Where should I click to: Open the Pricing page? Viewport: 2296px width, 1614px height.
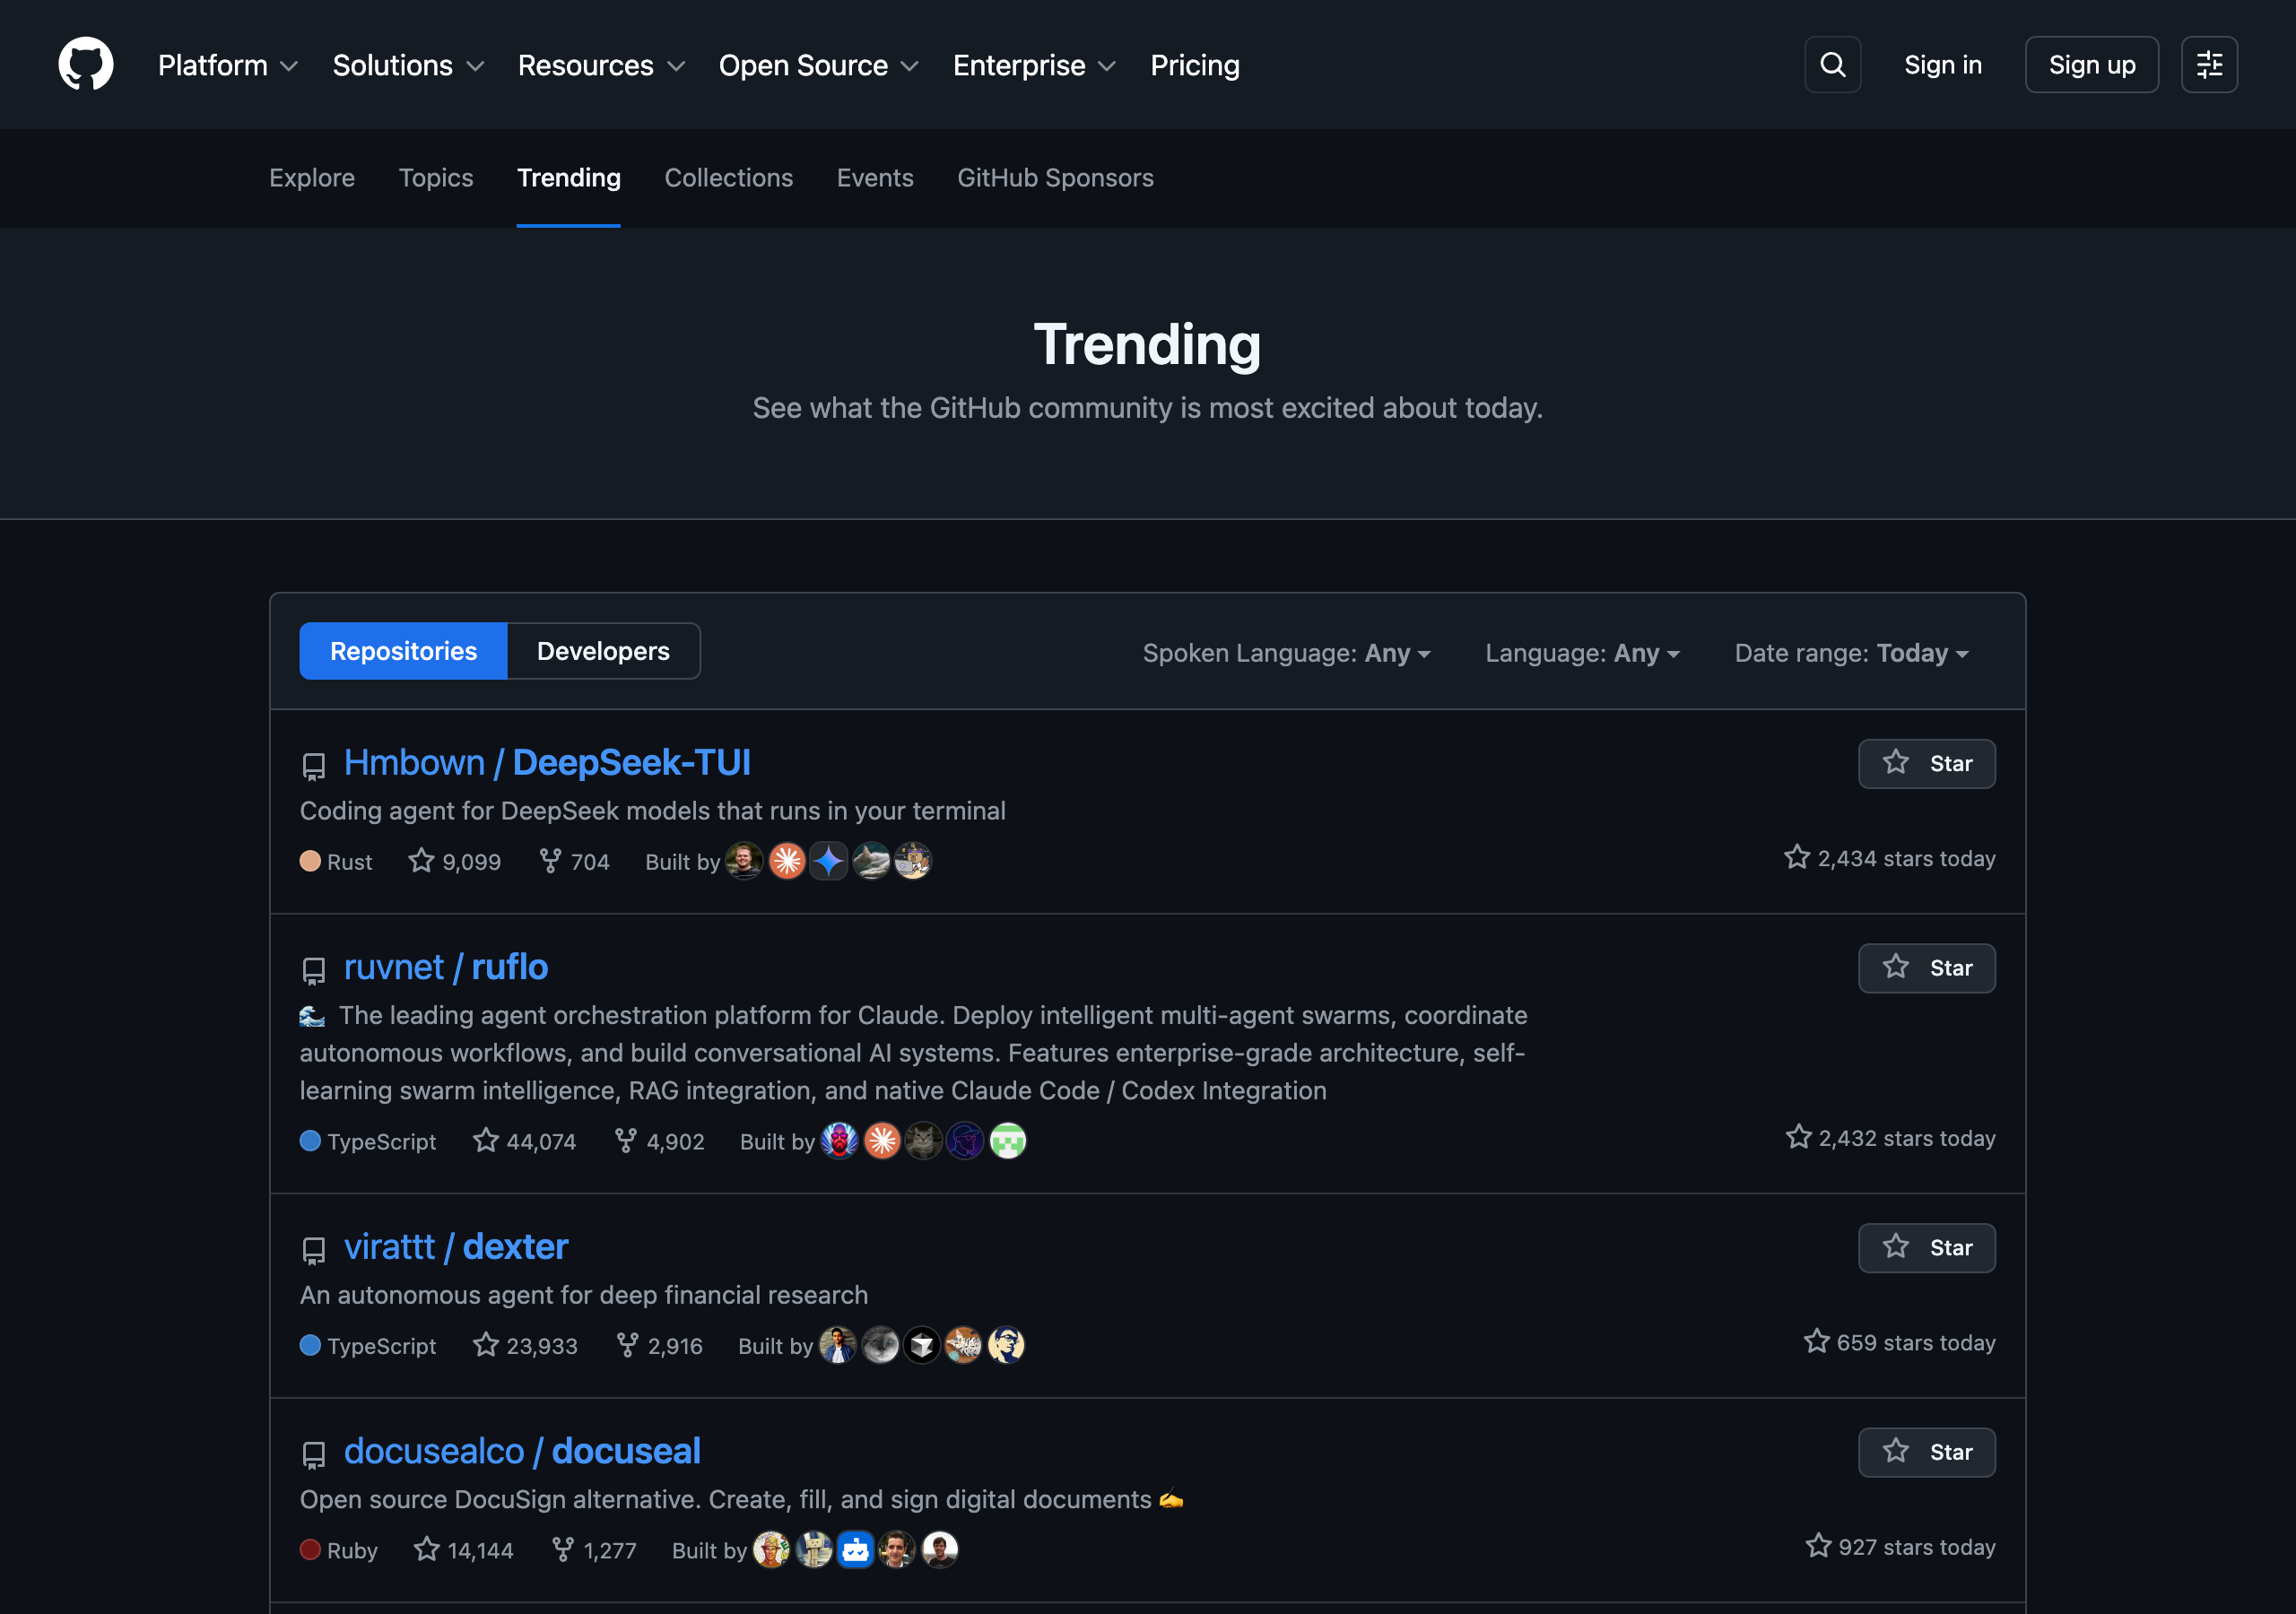click(1195, 65)
